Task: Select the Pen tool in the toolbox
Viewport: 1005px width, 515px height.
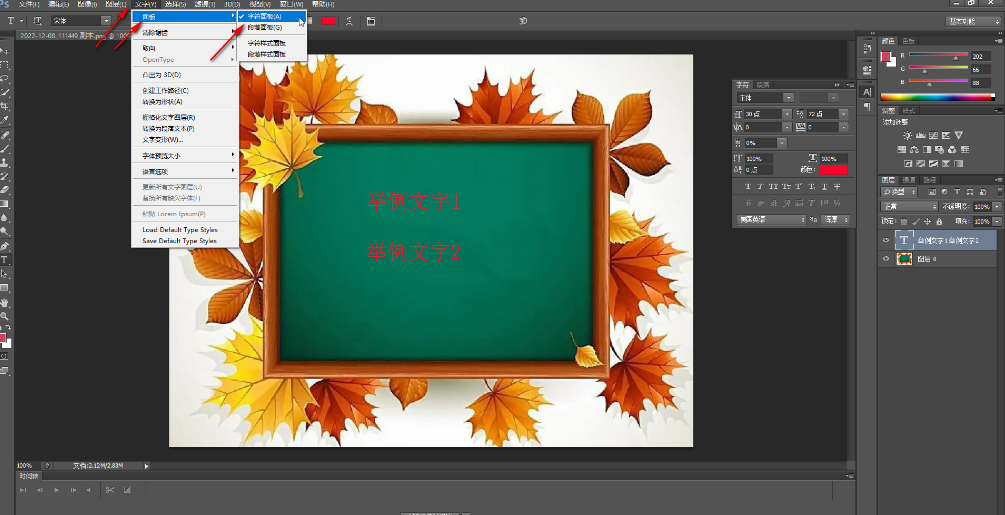Action: (x=5, y=245)
